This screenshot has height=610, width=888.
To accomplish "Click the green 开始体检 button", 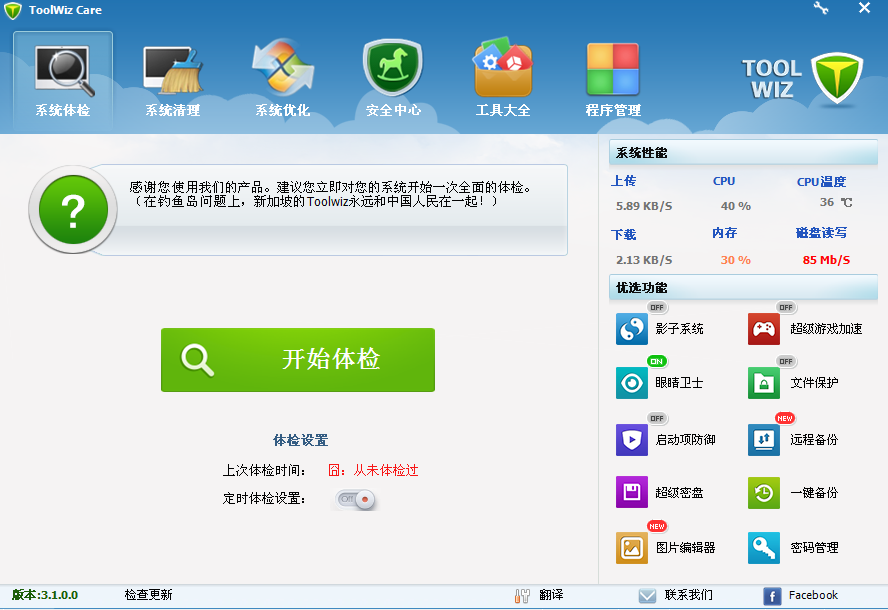I will tap(298, 360).
